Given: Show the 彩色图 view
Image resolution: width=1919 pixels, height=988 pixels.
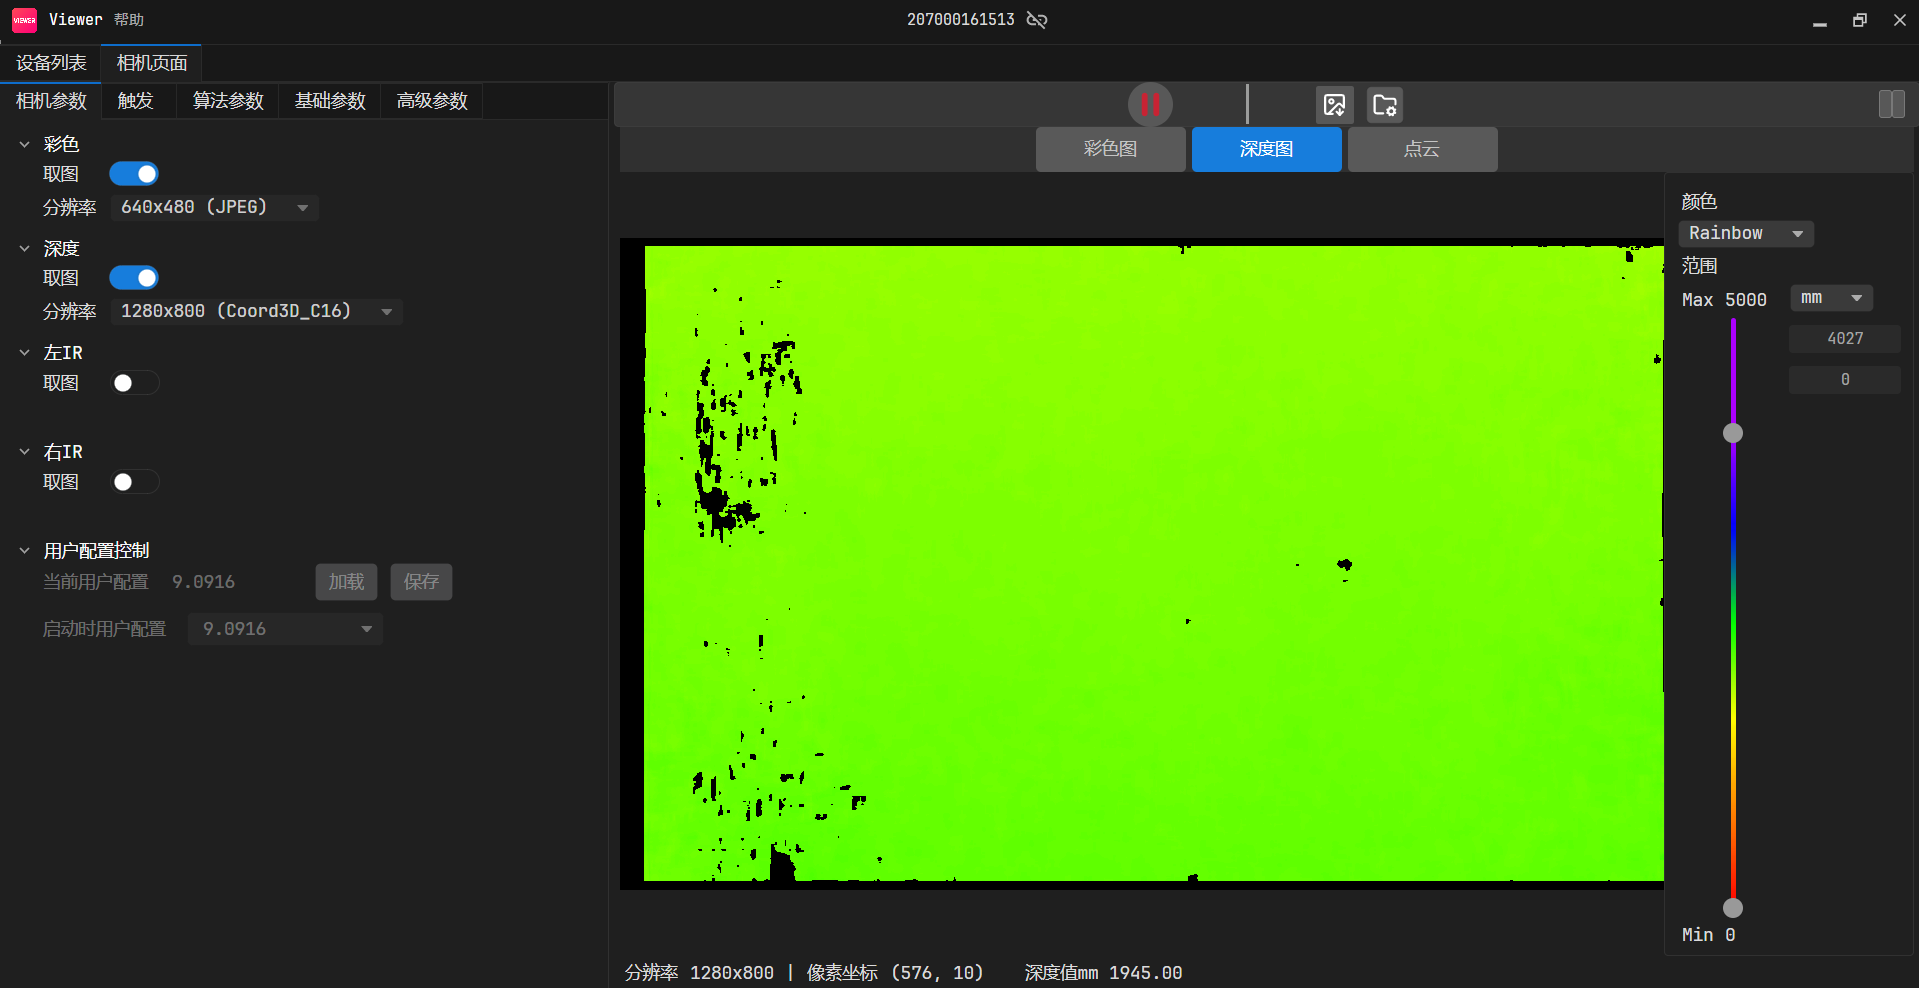Looking at the screenshot, I should 1110,149.
